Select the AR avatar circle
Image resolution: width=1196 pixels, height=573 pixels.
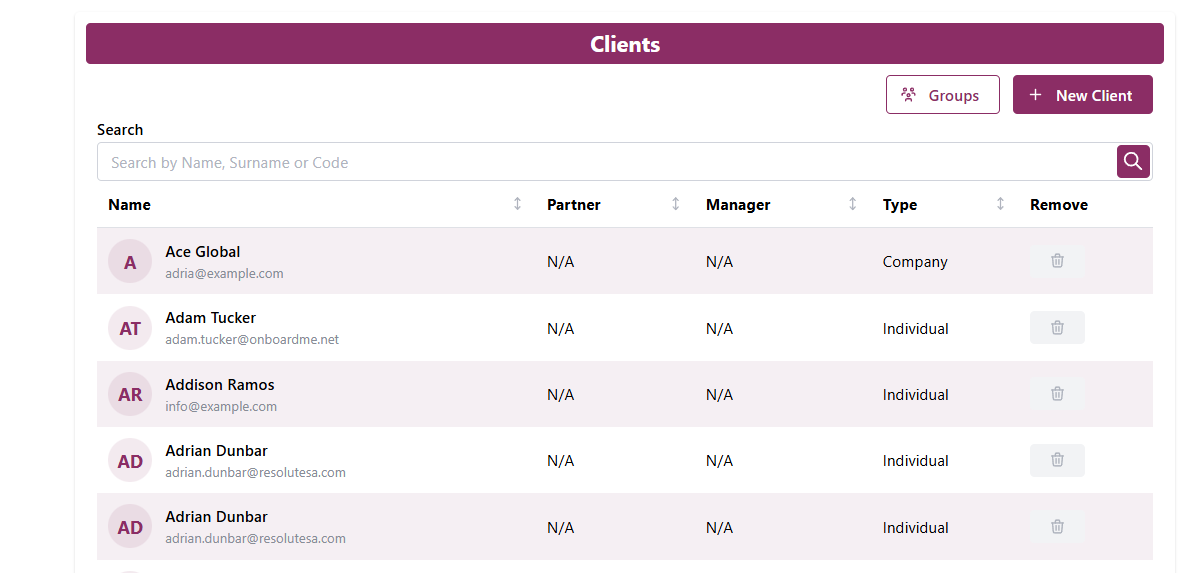pos(130,394)
